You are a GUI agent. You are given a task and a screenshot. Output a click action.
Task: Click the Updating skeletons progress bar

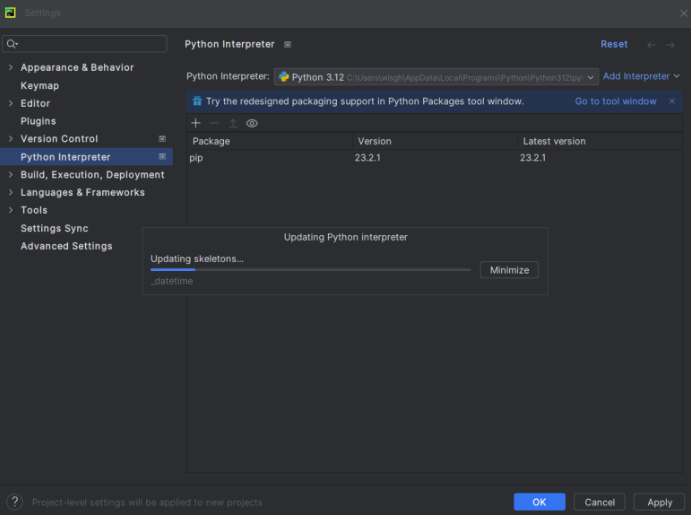point(311,270)
